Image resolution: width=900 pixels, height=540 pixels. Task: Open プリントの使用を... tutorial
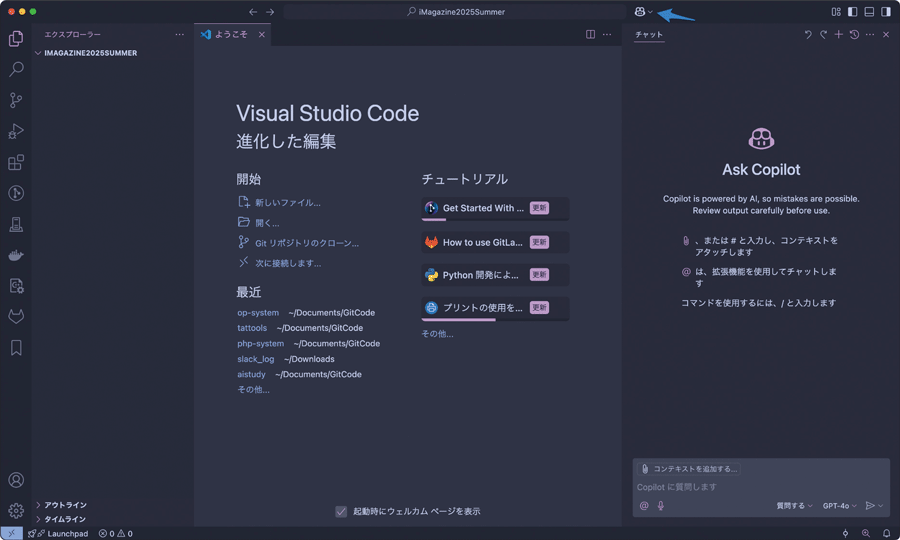click(x=495, y=308)
